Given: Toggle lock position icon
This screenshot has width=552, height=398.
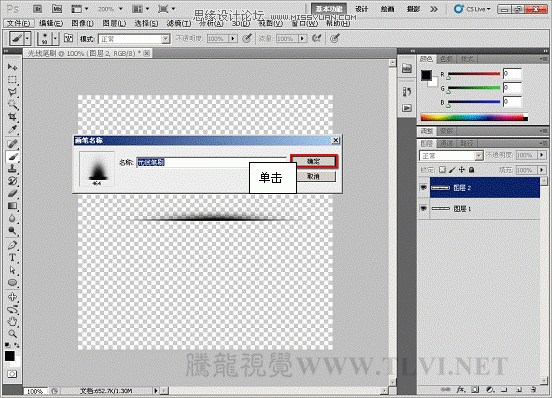Looking at the screenshot, I should [x=462, y=170].
